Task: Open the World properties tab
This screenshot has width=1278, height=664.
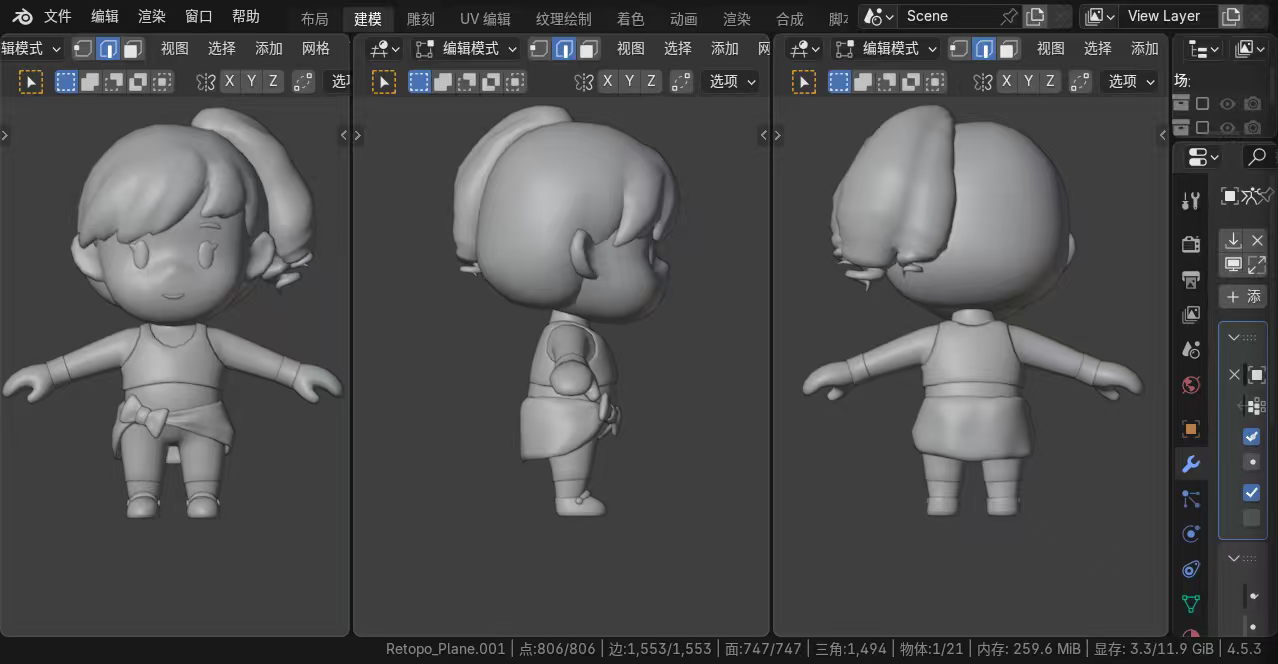Action: 1190,385
